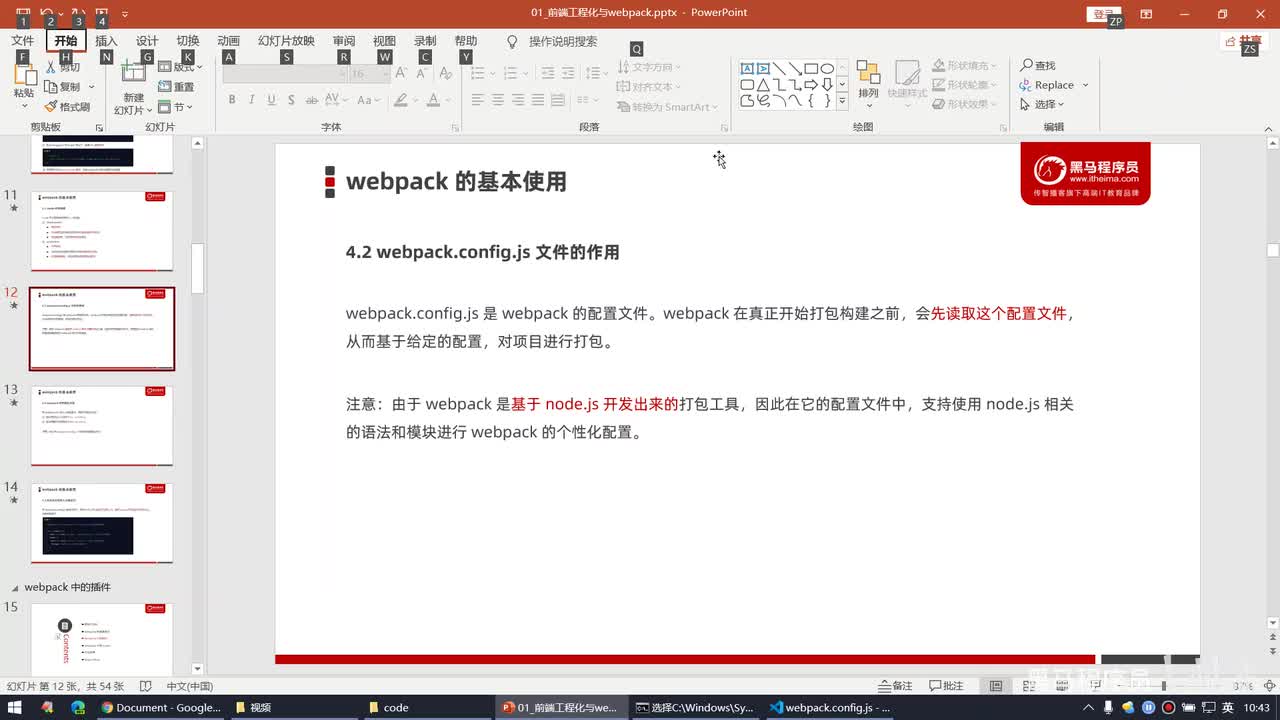Open the Design (设计) tab
The image size is (1280, 720).
[147, 41]
